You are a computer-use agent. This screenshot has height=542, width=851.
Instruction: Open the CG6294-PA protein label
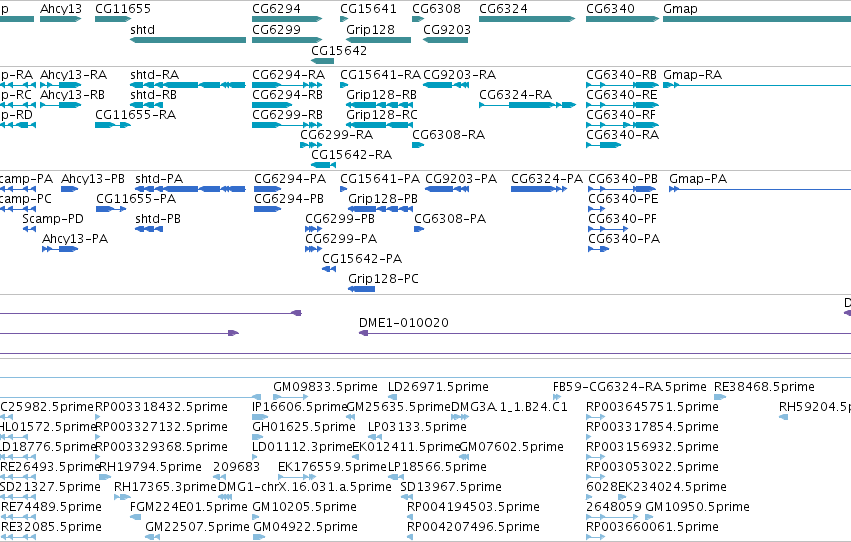[x=290, y=179]
